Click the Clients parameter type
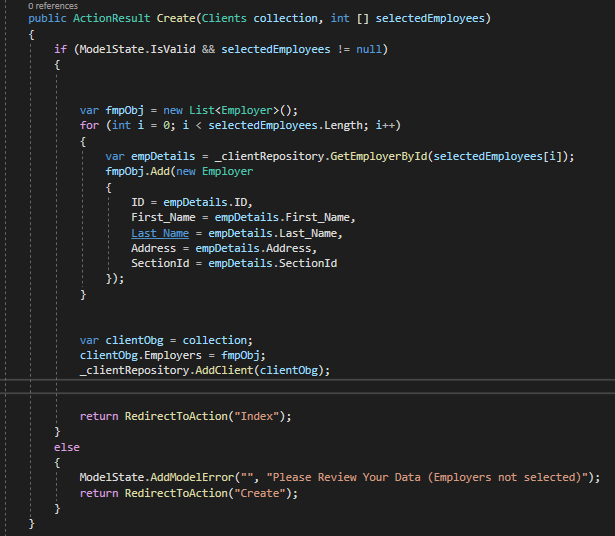The height and width of the screenshot is (536, 615). [224, 18]
